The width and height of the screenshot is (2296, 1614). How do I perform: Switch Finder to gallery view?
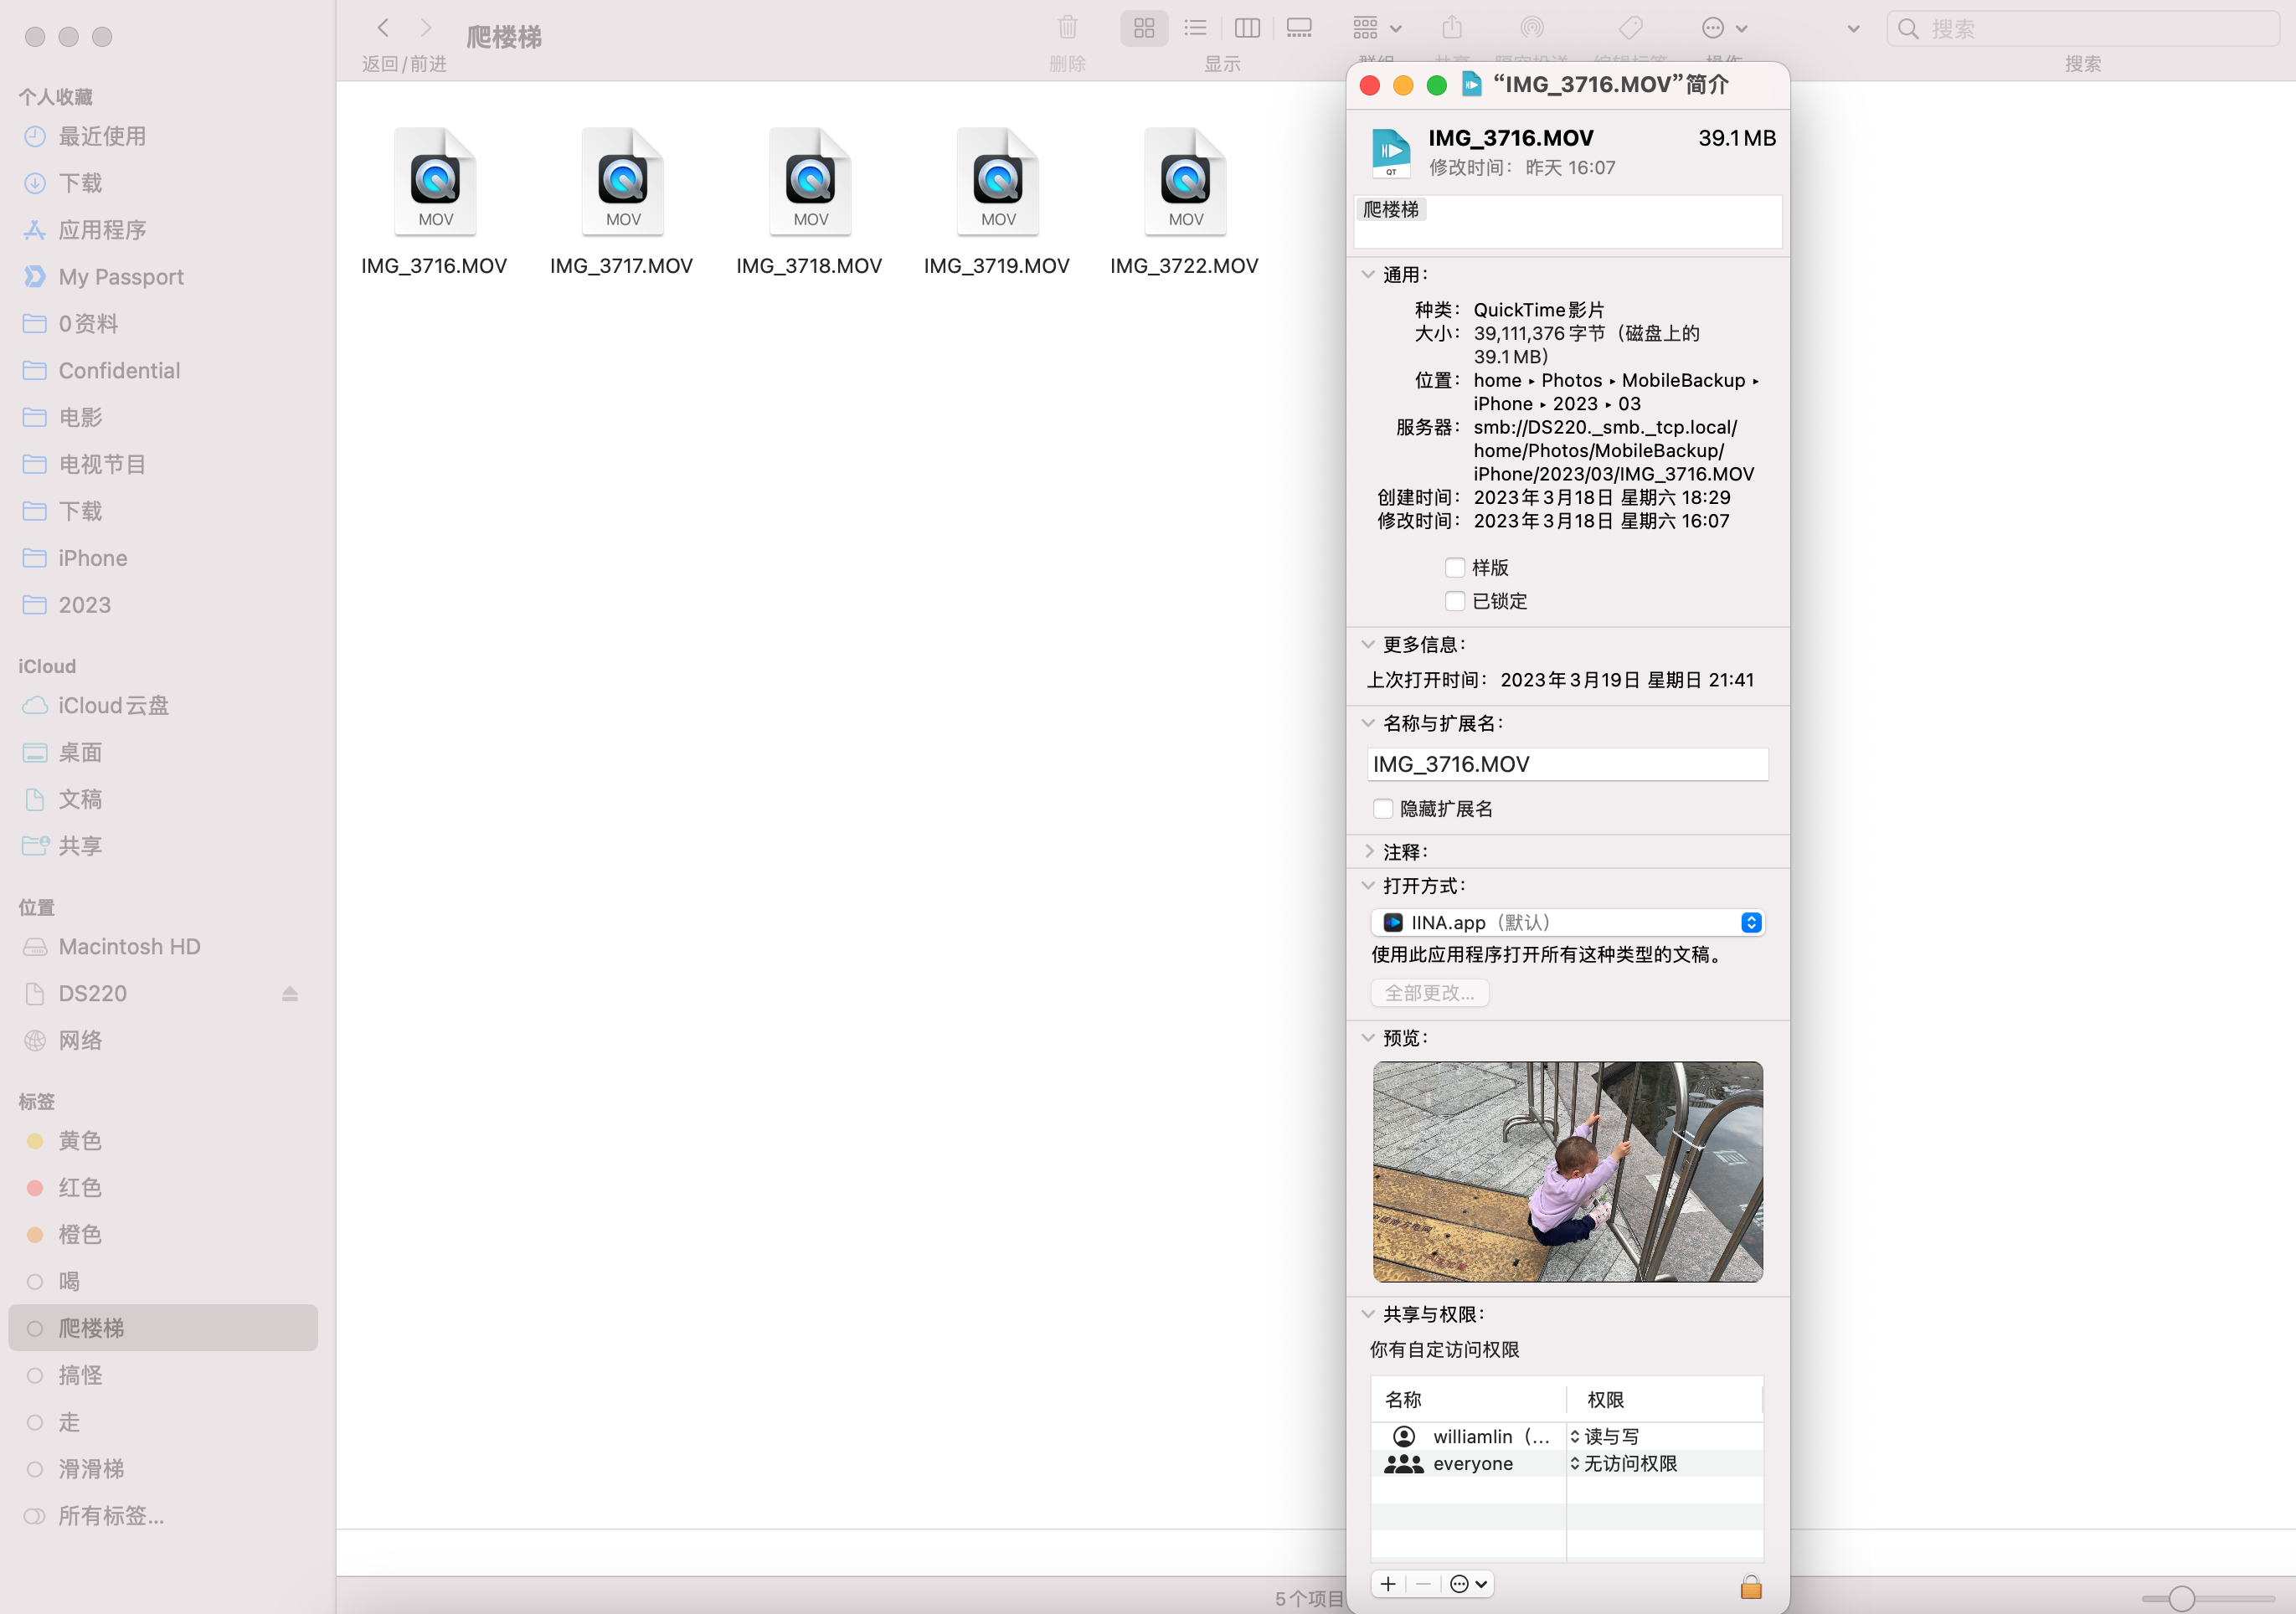(1299, 28)
